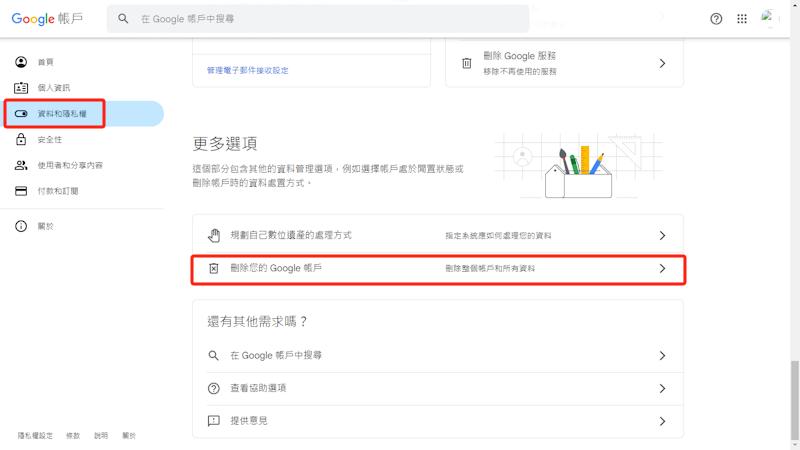Open the Google apps grid launcher
Image resolution: width=800 pixels, height=450 pixels.
pyautogui.click(x=742, y=19)
